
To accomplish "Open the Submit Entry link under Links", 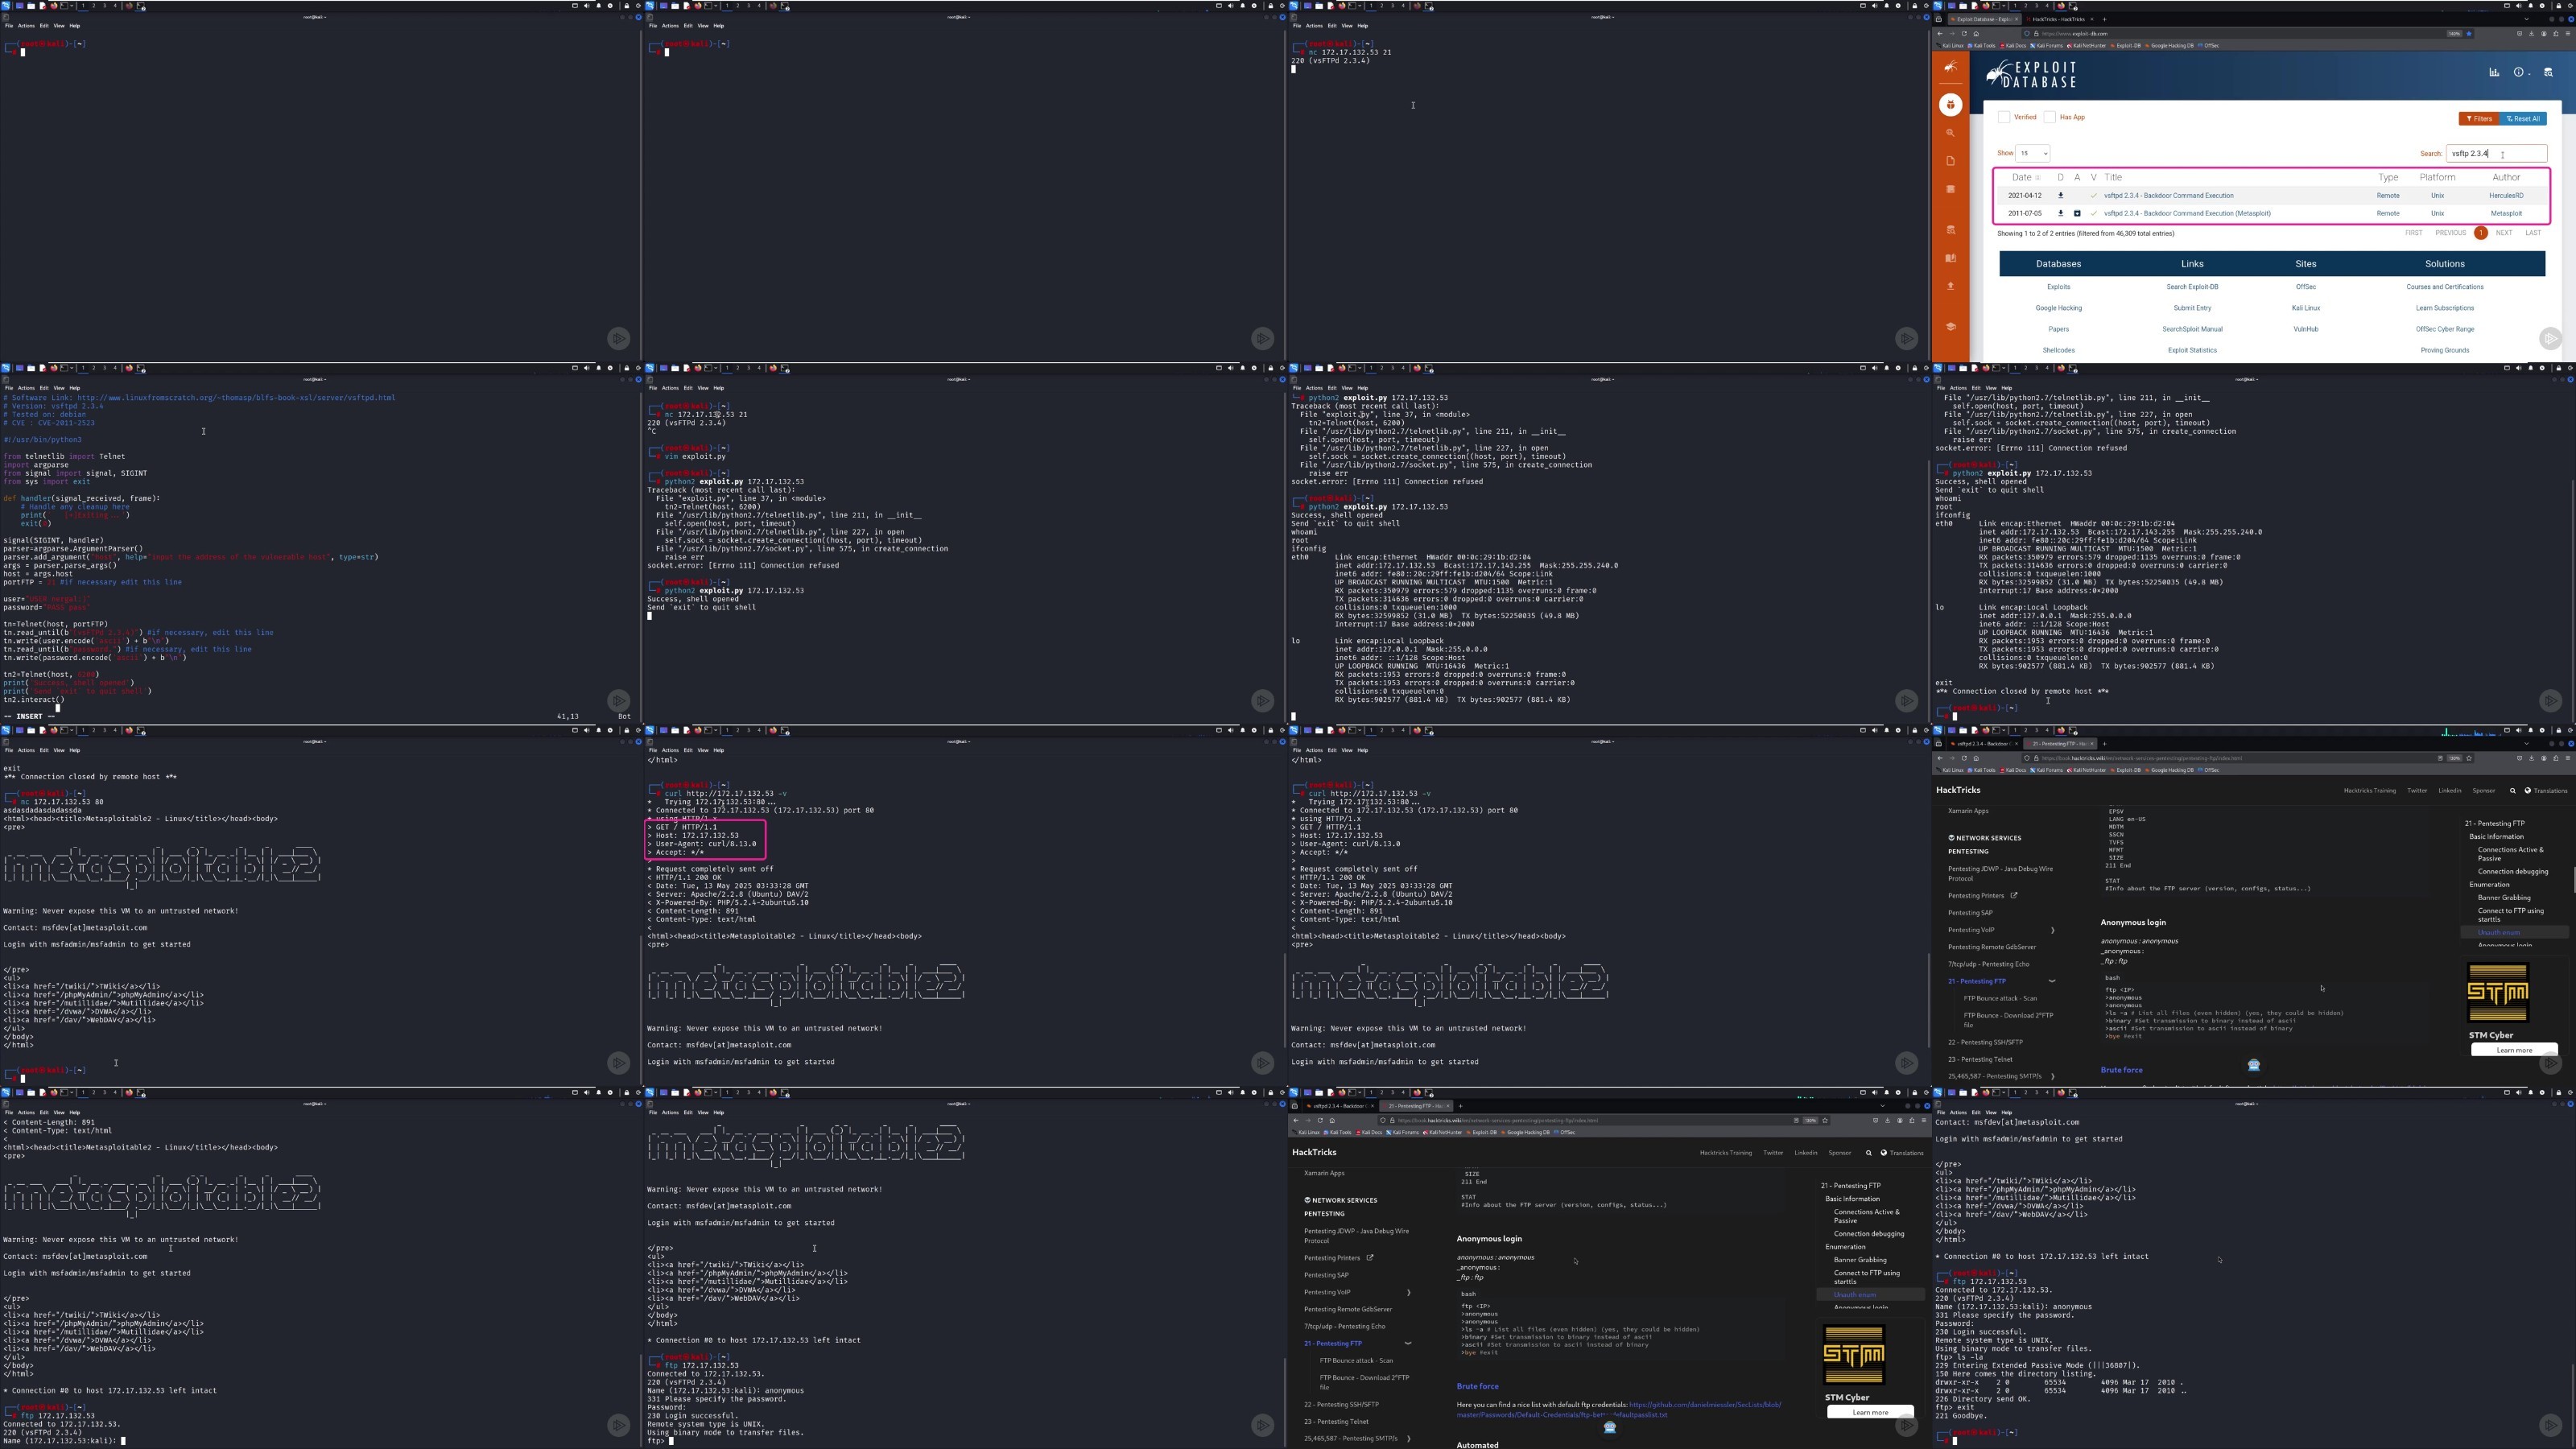I will [2192, 308].
